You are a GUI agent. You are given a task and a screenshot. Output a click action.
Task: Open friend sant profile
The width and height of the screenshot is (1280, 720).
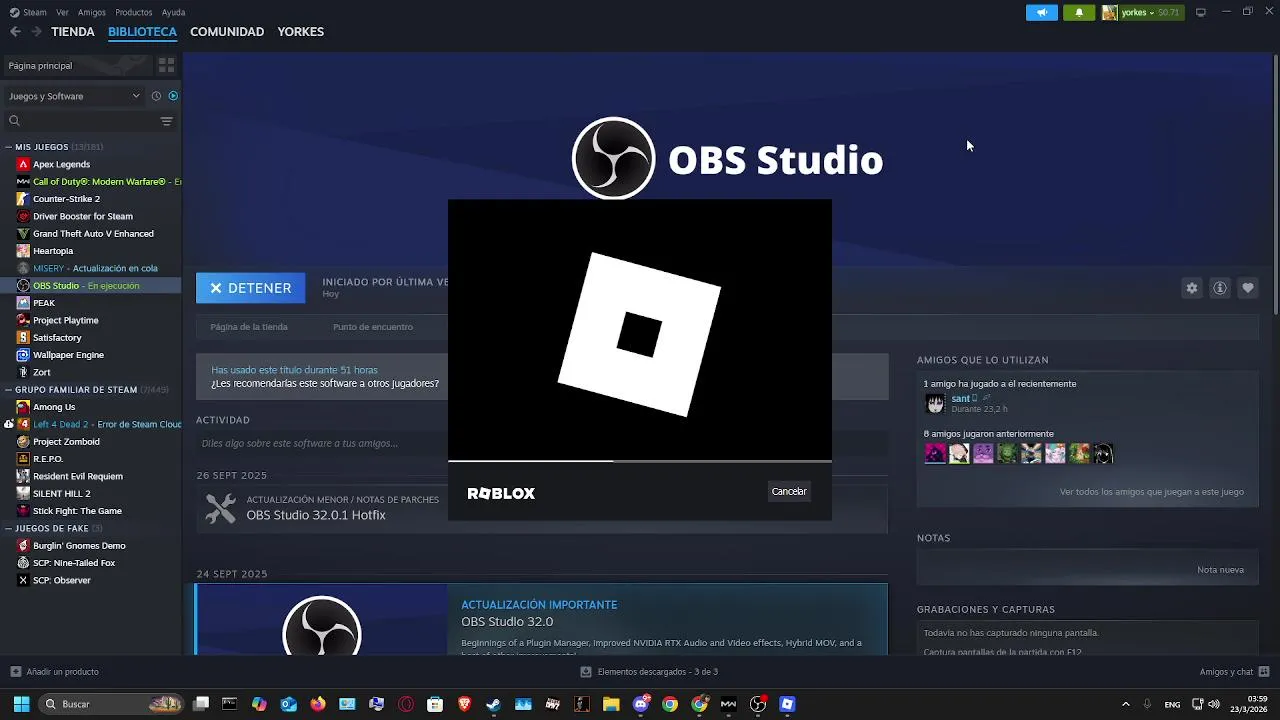960,398
